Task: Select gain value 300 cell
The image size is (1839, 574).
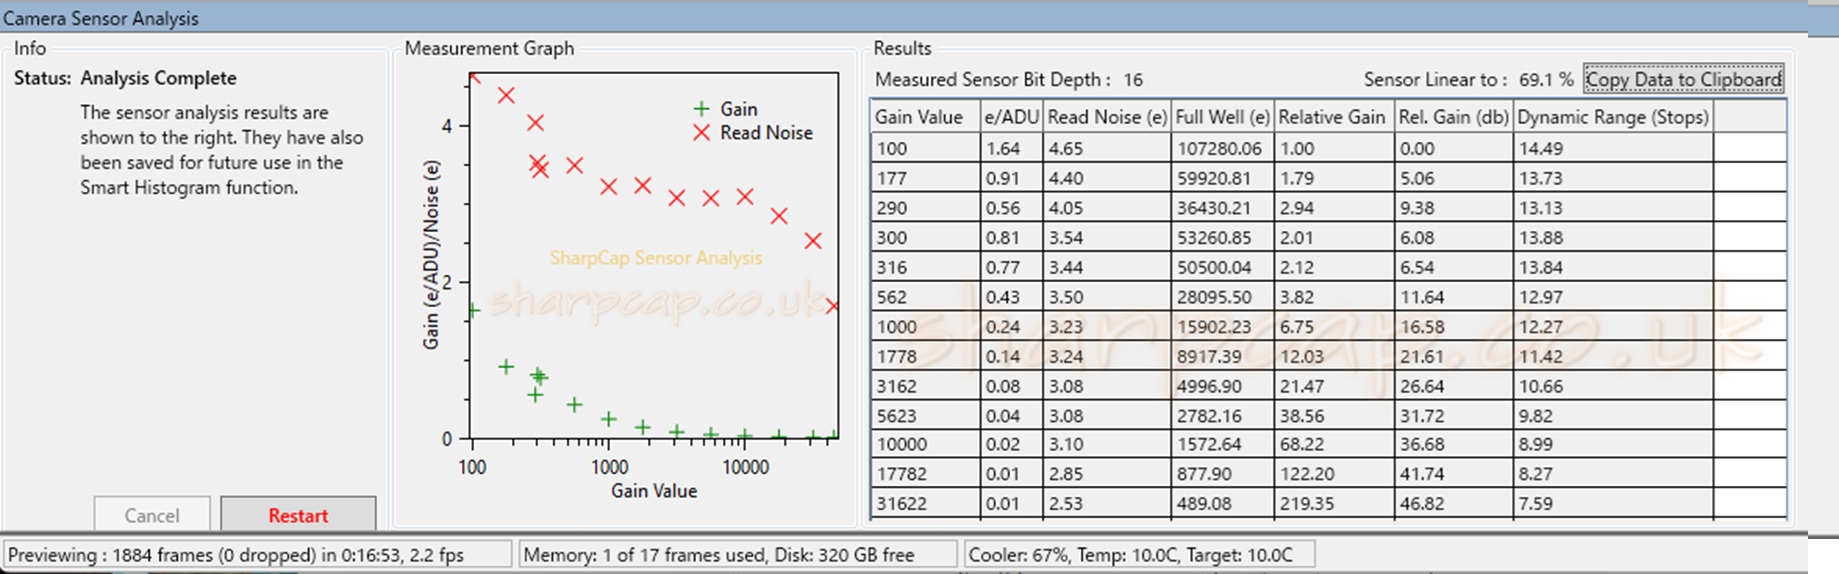Action: (926, 238)
